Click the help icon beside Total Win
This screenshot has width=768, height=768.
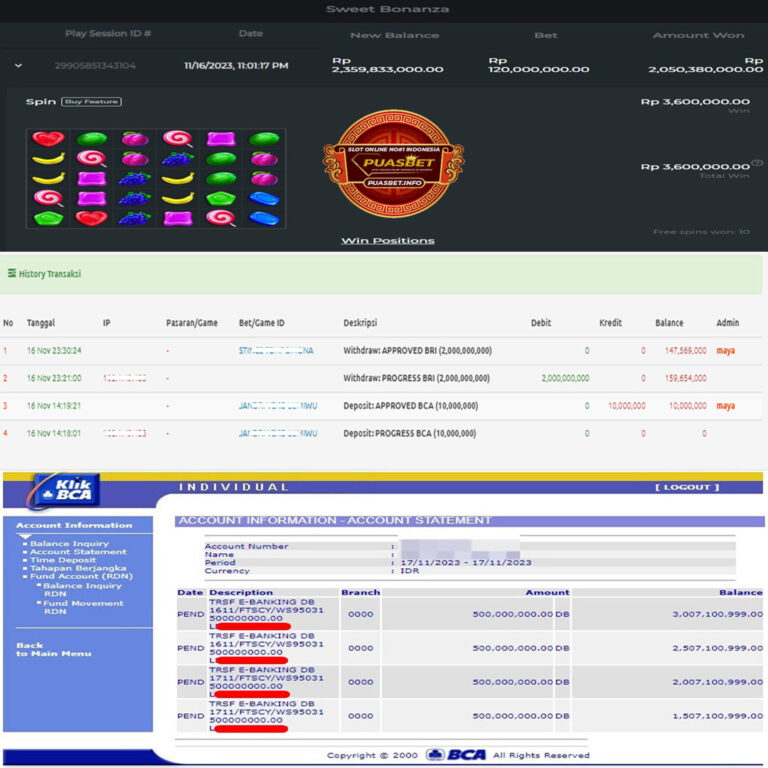pos(757,163)
